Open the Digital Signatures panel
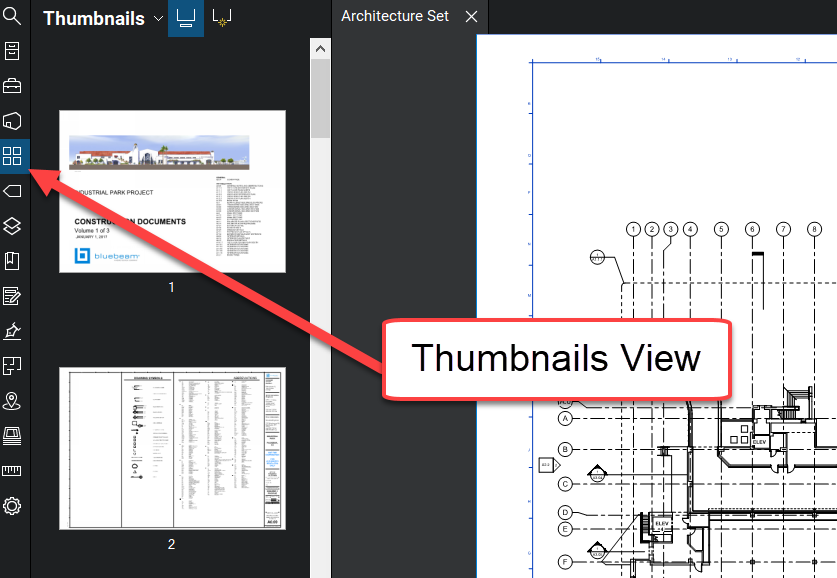Screen dimensions: 837x578 coord(11,331)
